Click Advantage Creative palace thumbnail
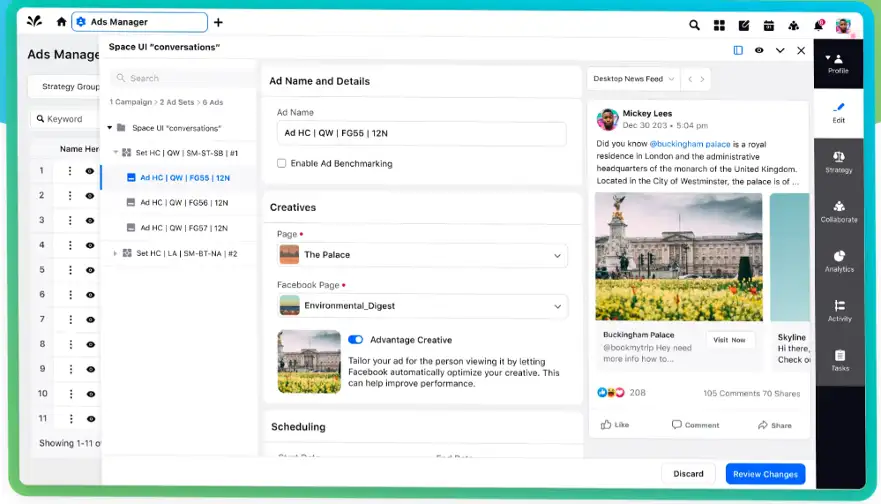This screenshot has width=882, height=504. (309, 361)
